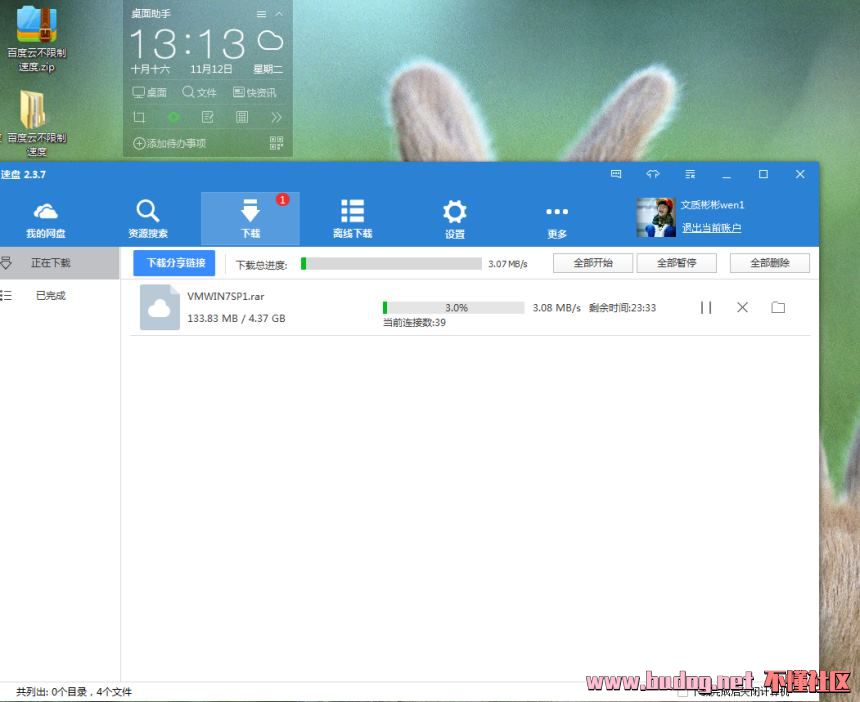The image size is (860, 702).
Task: Collapse the 桌面助手 widget with up chevron
Action: click(x=279, y=14)
